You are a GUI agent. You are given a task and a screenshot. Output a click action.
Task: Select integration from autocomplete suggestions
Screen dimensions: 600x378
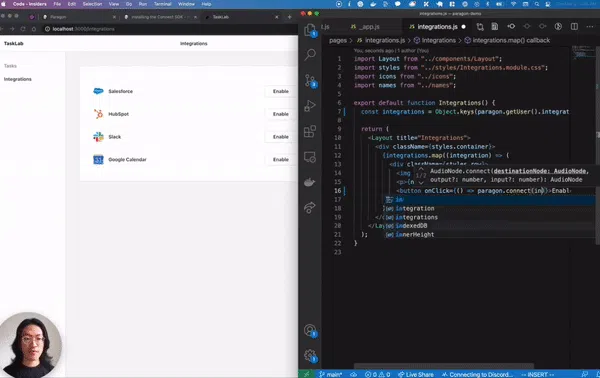(x=414, y=209)
